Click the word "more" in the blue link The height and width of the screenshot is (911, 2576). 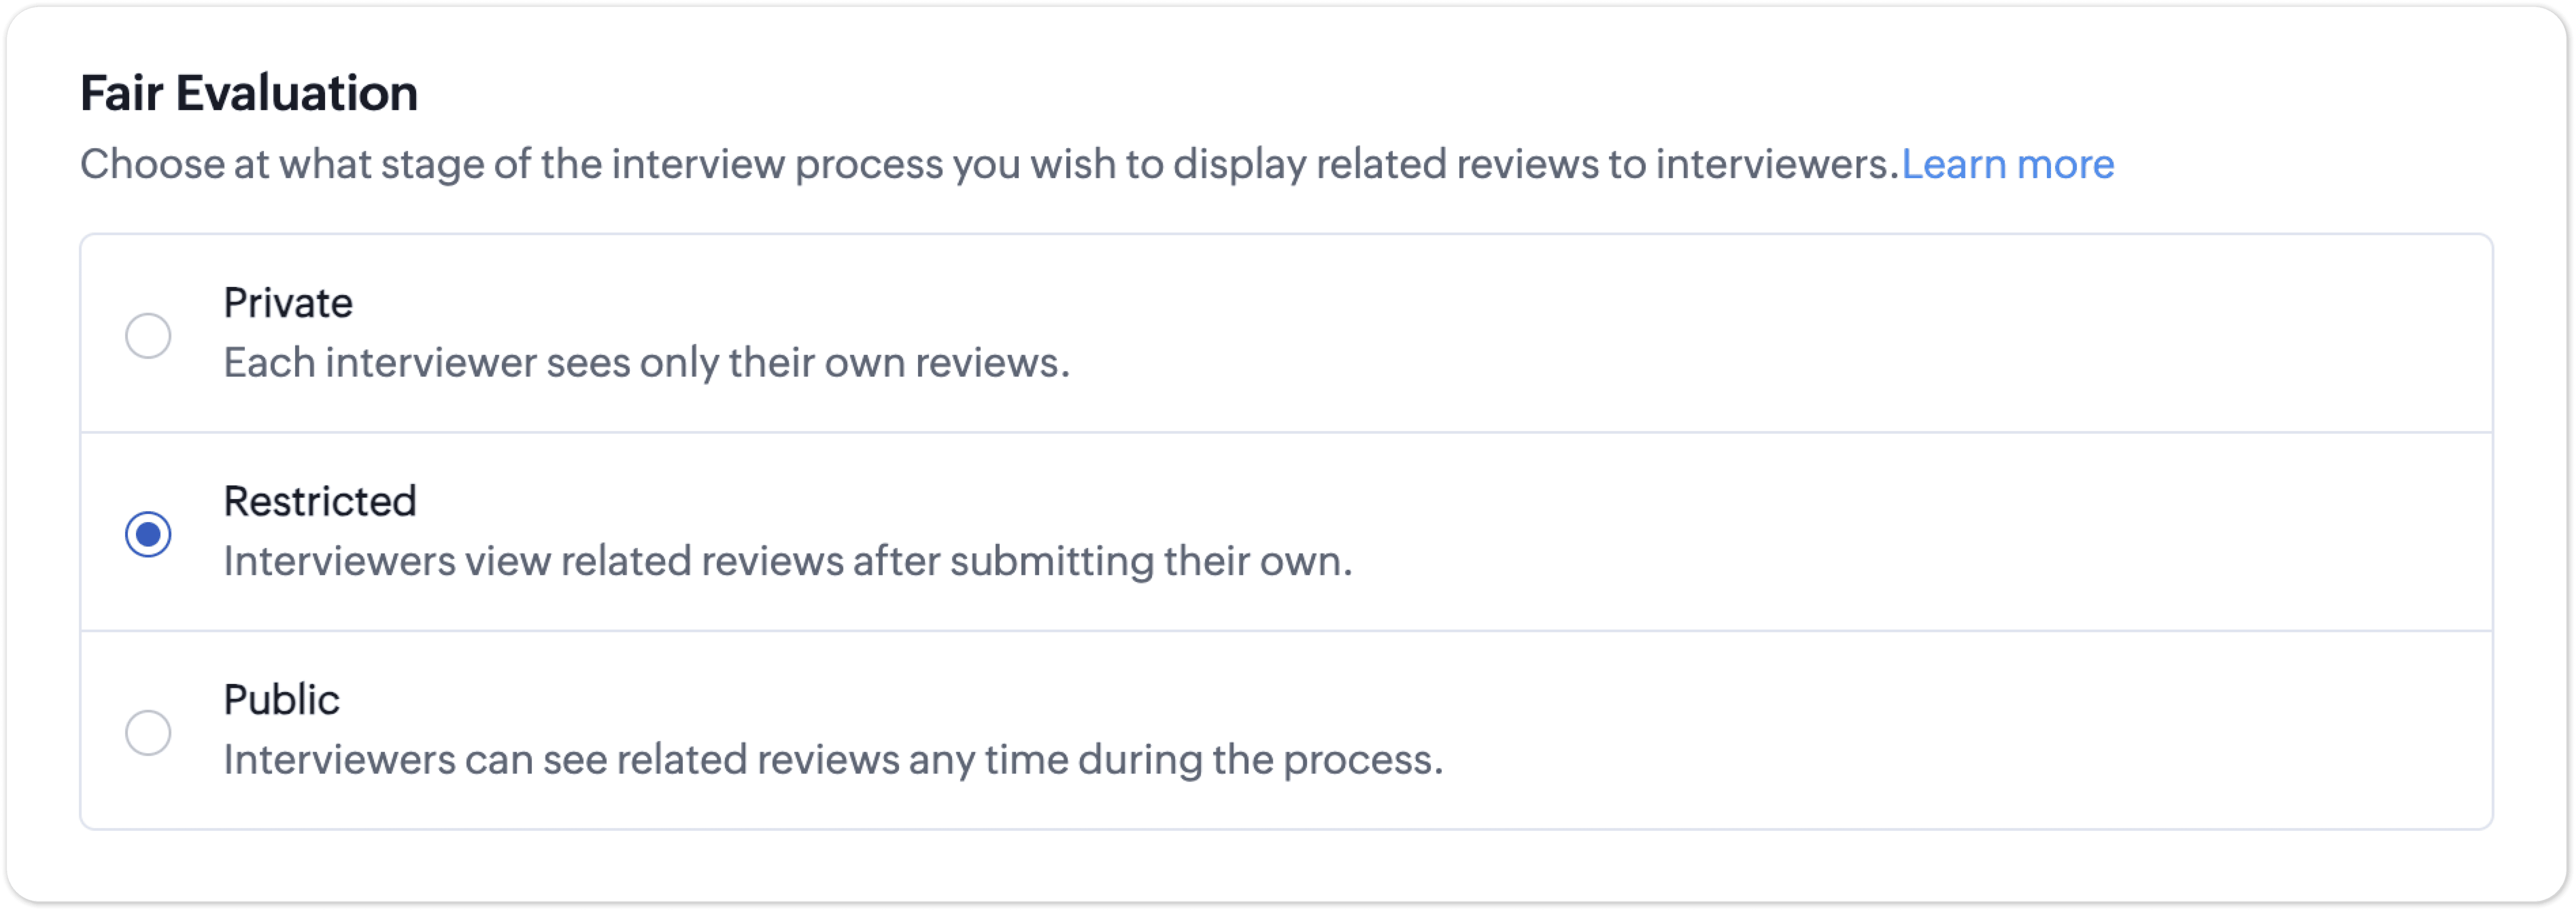click(x=2065, y=164)
